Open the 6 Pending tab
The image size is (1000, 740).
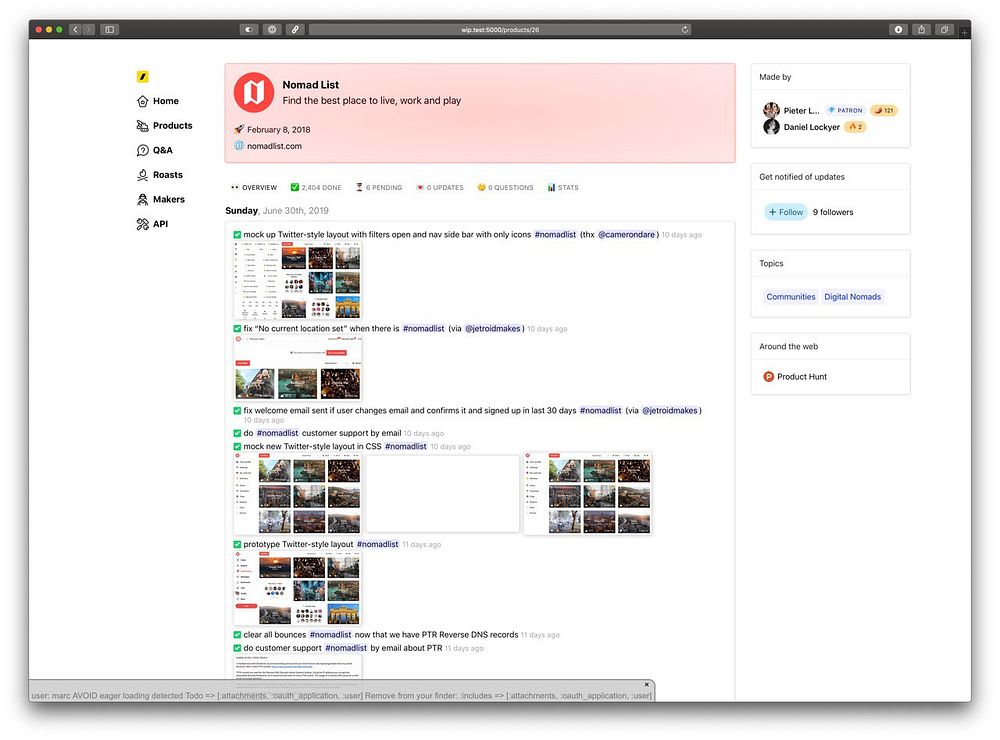[379, 188]
